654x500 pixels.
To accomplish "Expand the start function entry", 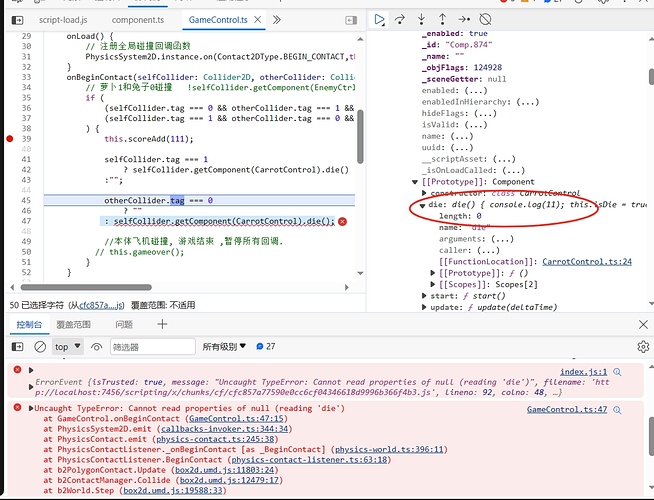I will tap(424, 296).
